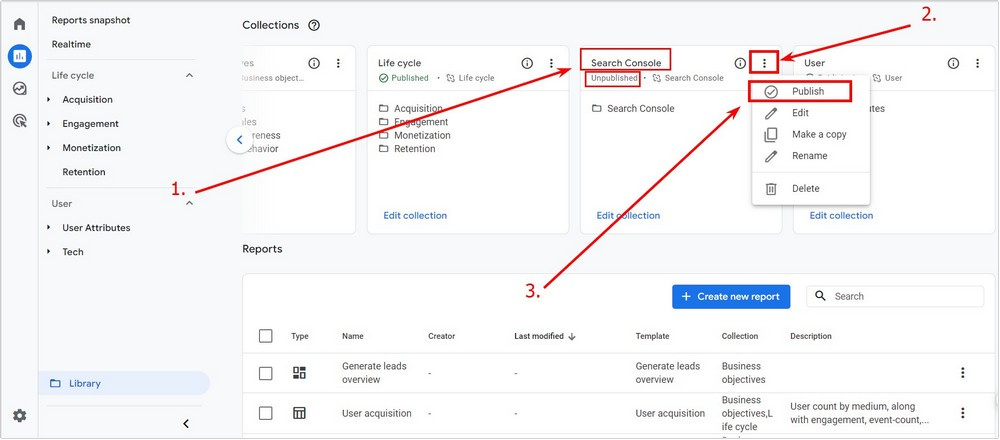Viewport: 1000px width, 440px height.
Task: Check the select-all reports checkbox
Action: click(266, 336)
